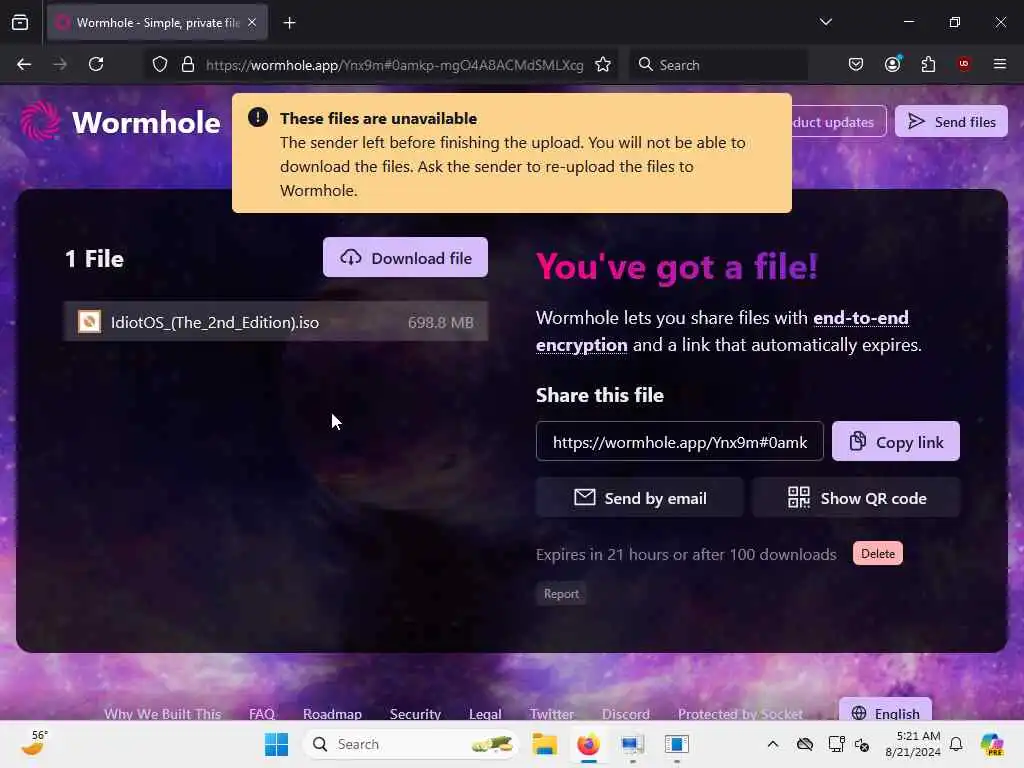Image resolution: width=1024 pixels, height=768 pixels.
Task: Click the cloud download icon
Action: [x=351, y=257]
